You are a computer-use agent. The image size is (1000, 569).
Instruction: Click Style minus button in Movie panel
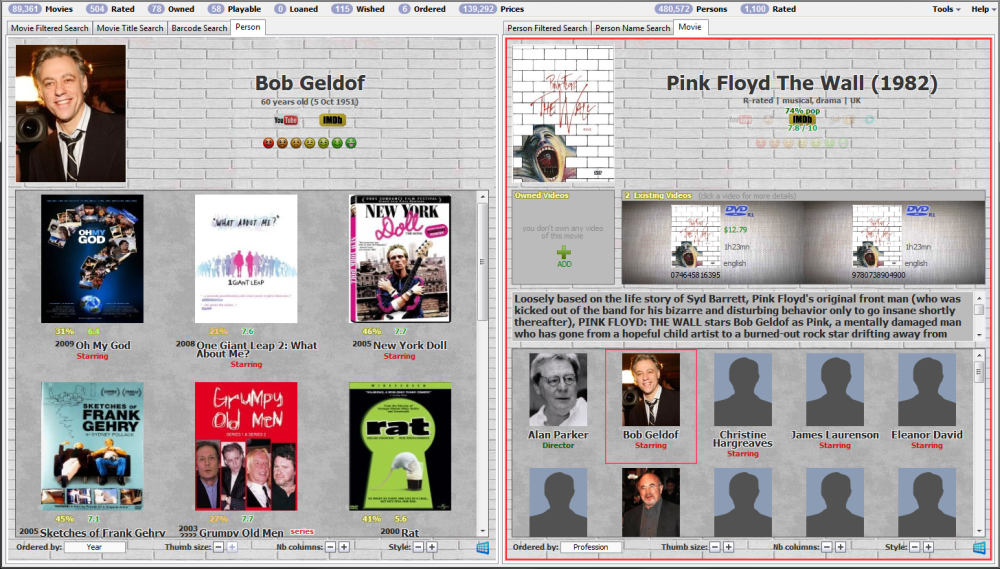pos(915,547)
